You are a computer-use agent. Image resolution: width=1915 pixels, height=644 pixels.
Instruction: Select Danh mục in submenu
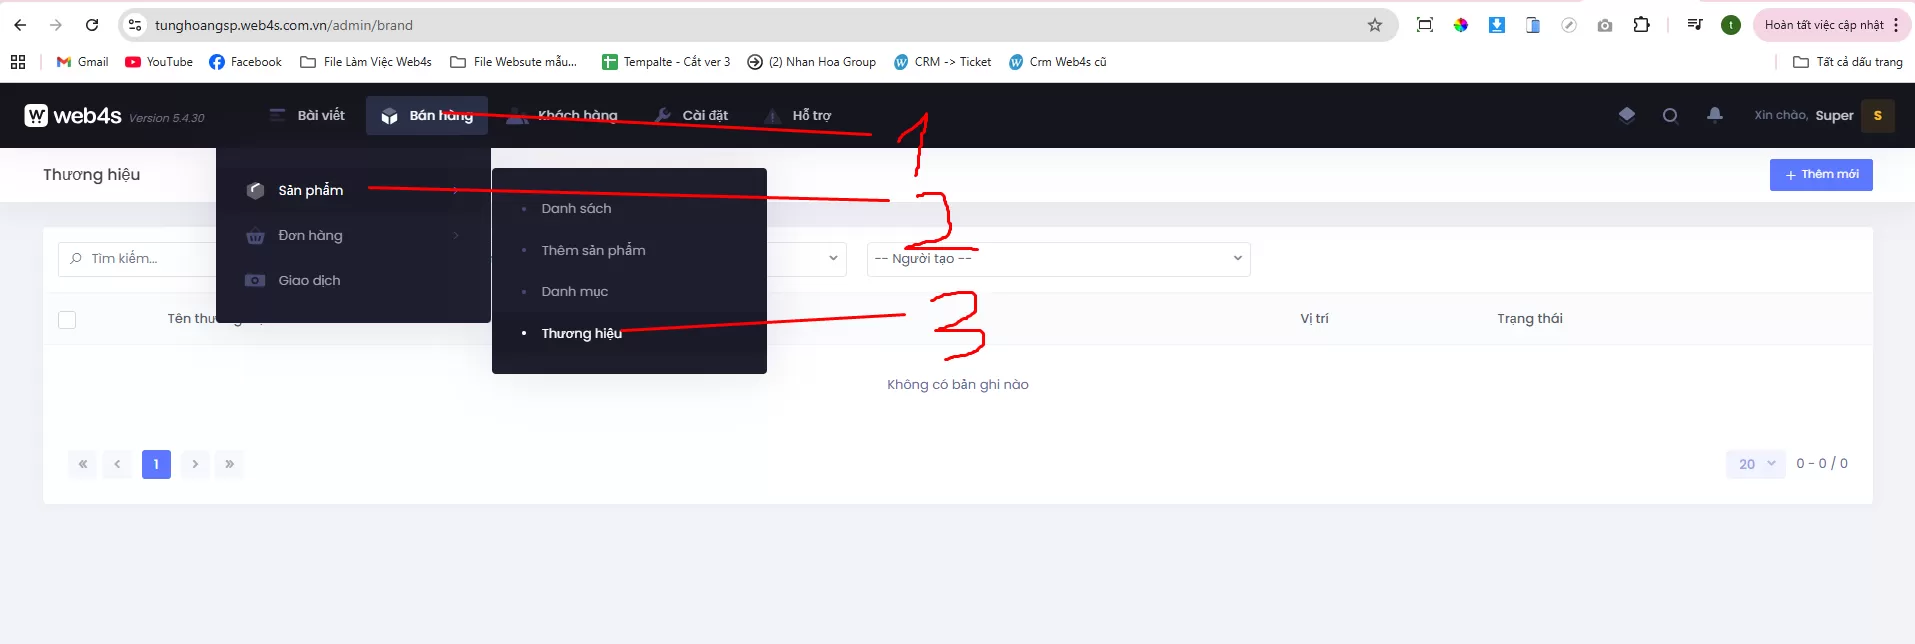(x=574, y=292)
